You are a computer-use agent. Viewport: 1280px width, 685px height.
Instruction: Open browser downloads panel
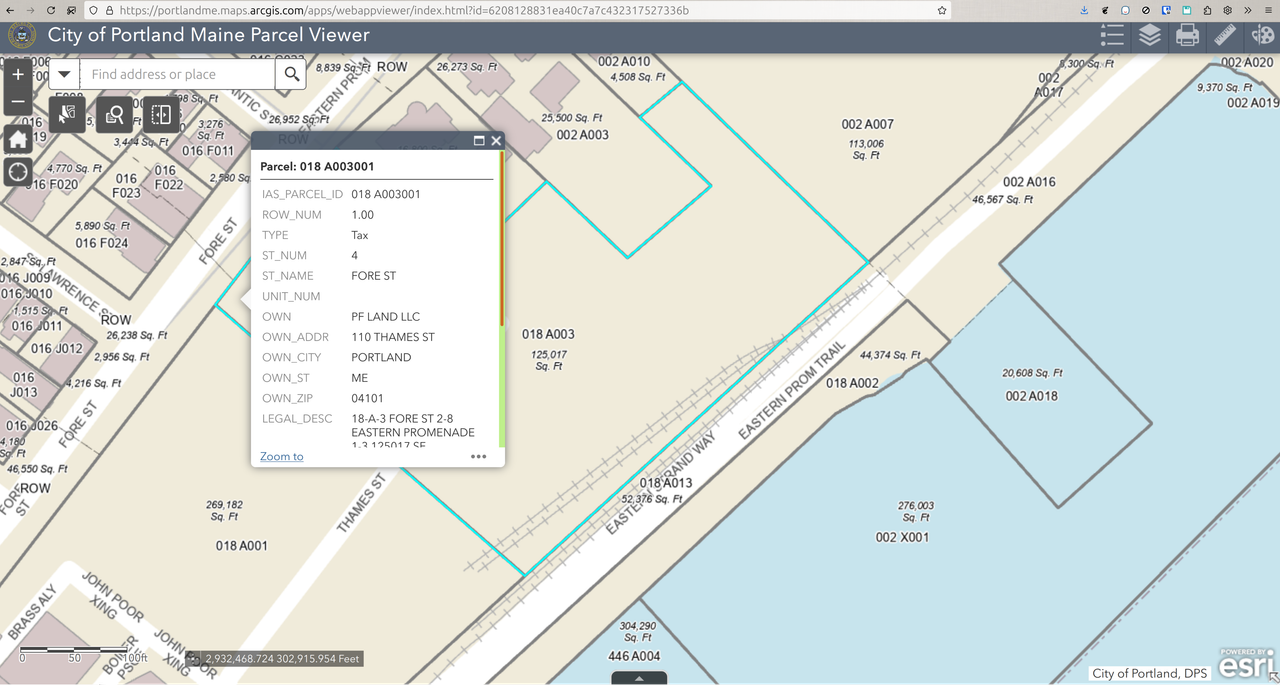click(1086, 10)
